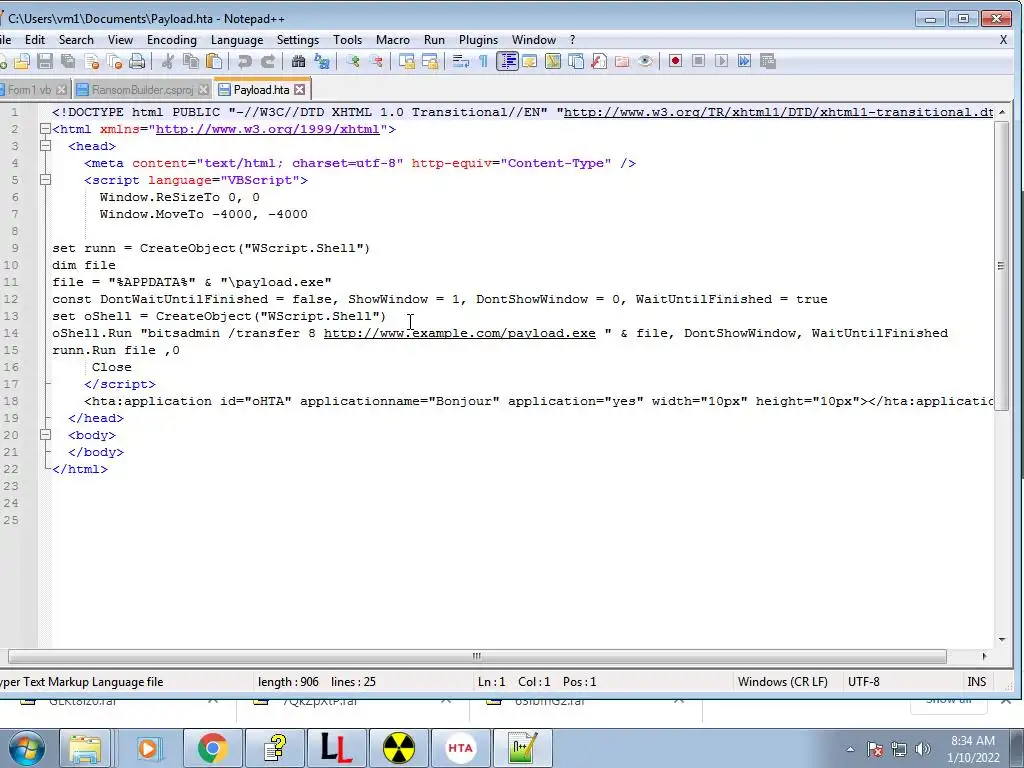Open the View menu
The image size is (1024, 768).
click(x=120, y=40)
